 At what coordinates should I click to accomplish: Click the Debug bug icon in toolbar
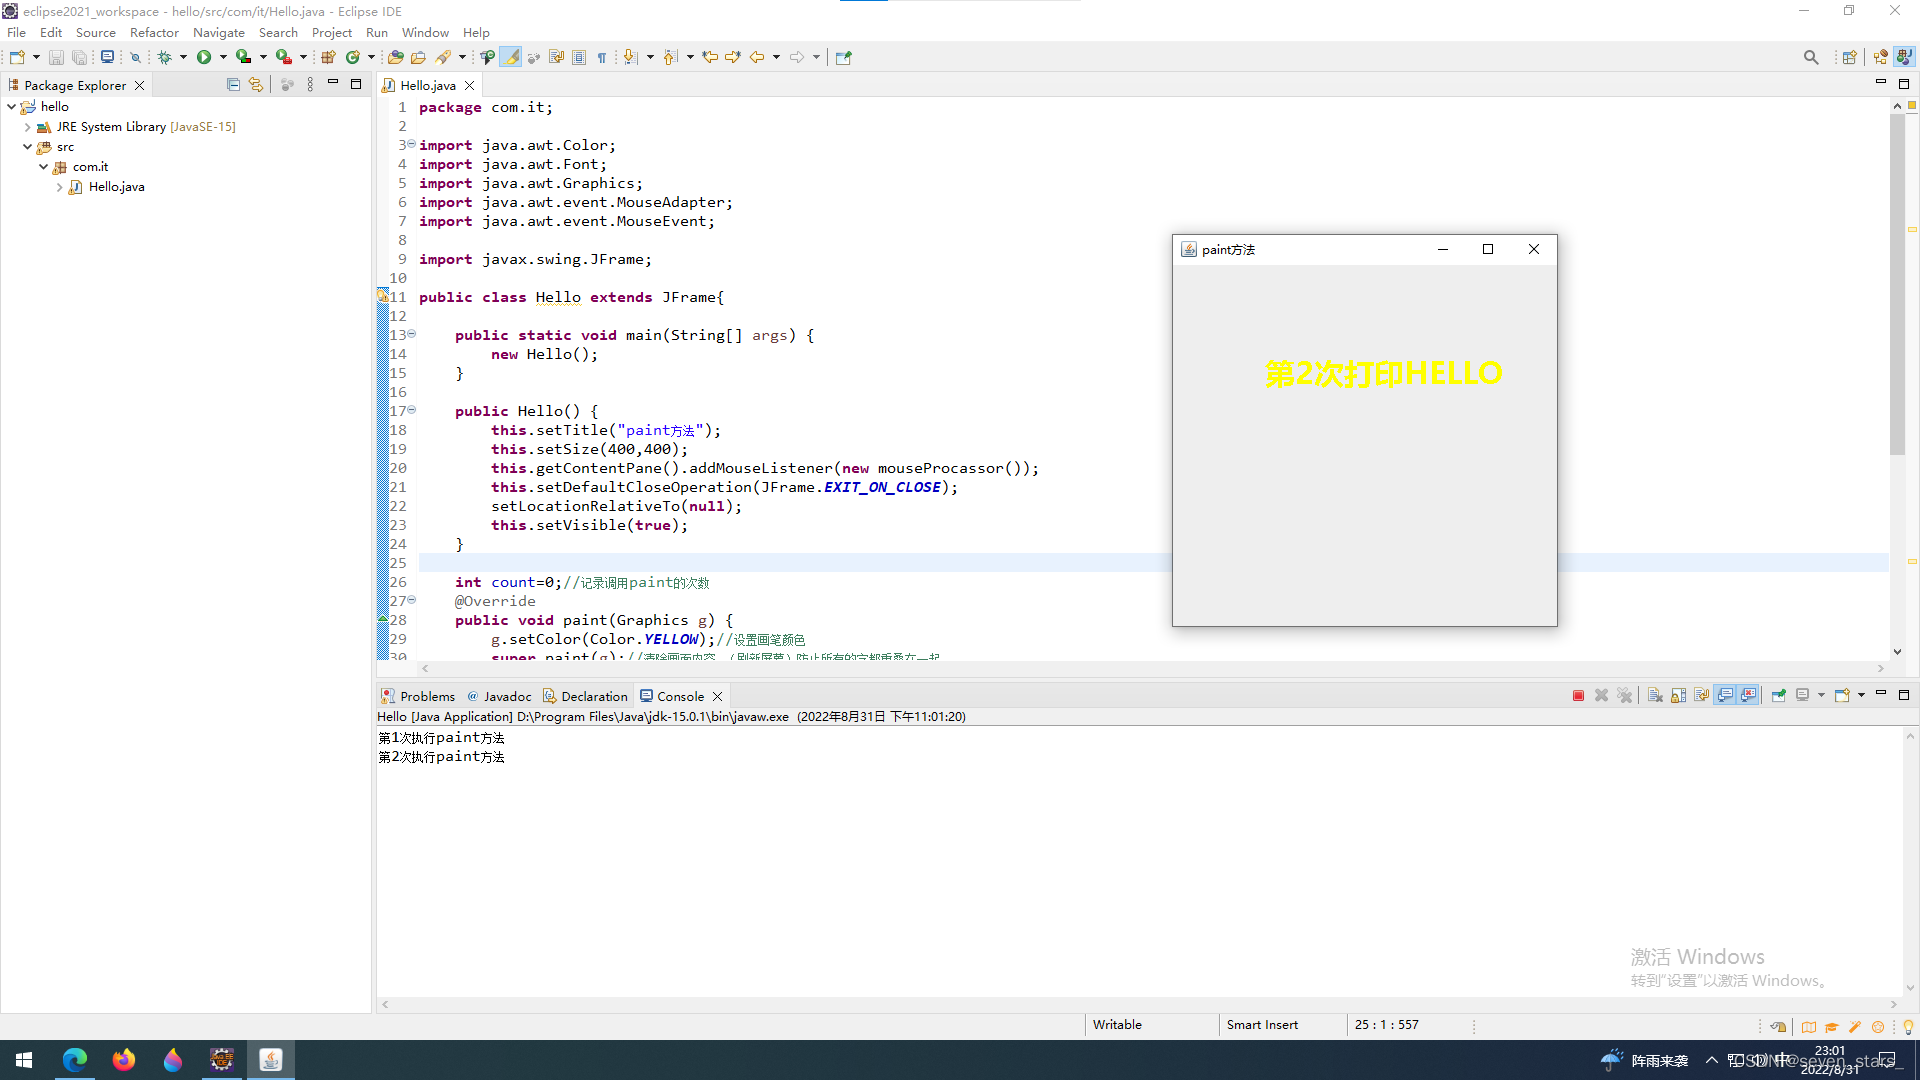click(165, 57)
